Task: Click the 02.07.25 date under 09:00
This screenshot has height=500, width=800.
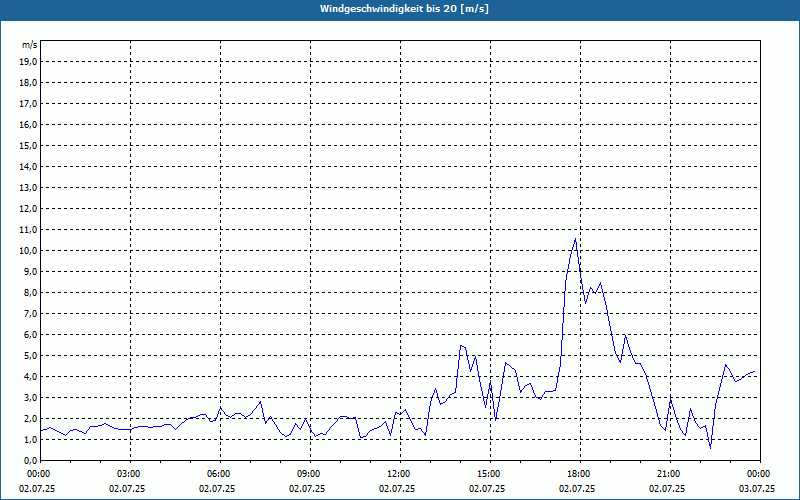Action: [307, 488]
